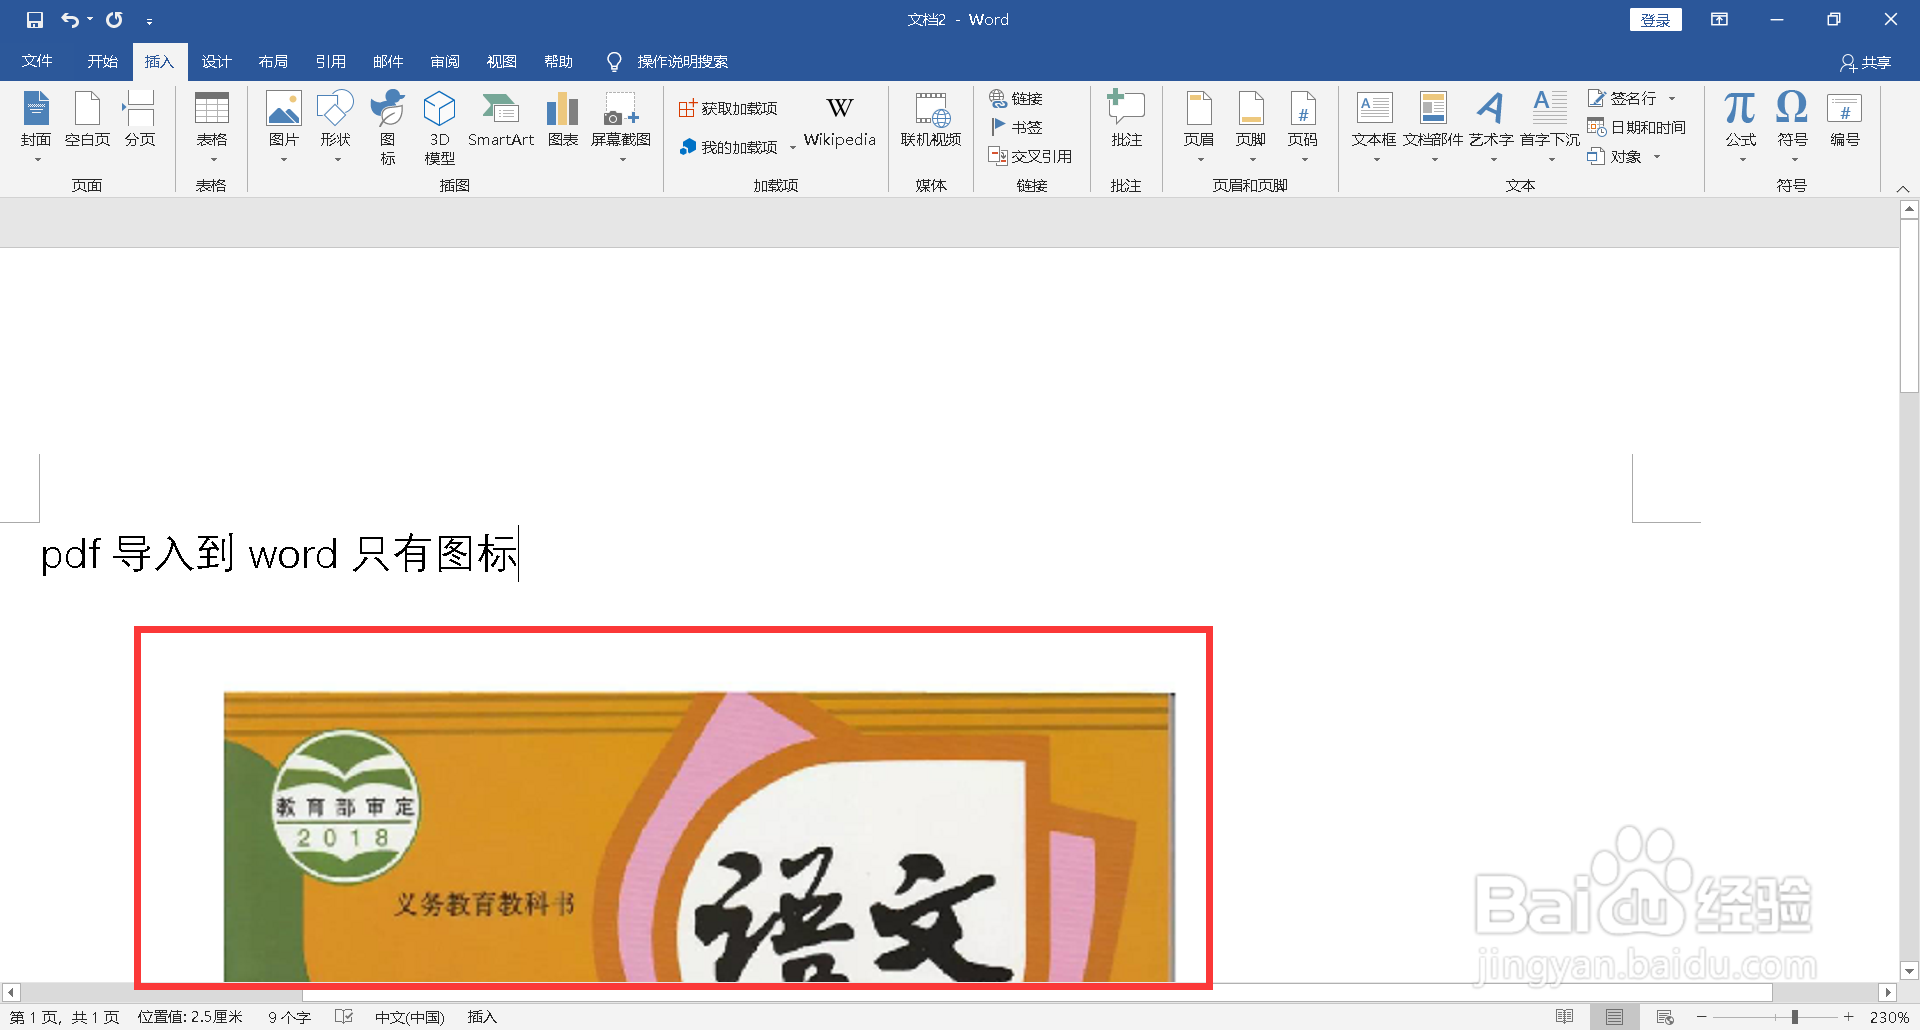
Task: Insert a header (页眉)
Action: coord(1199,127)
